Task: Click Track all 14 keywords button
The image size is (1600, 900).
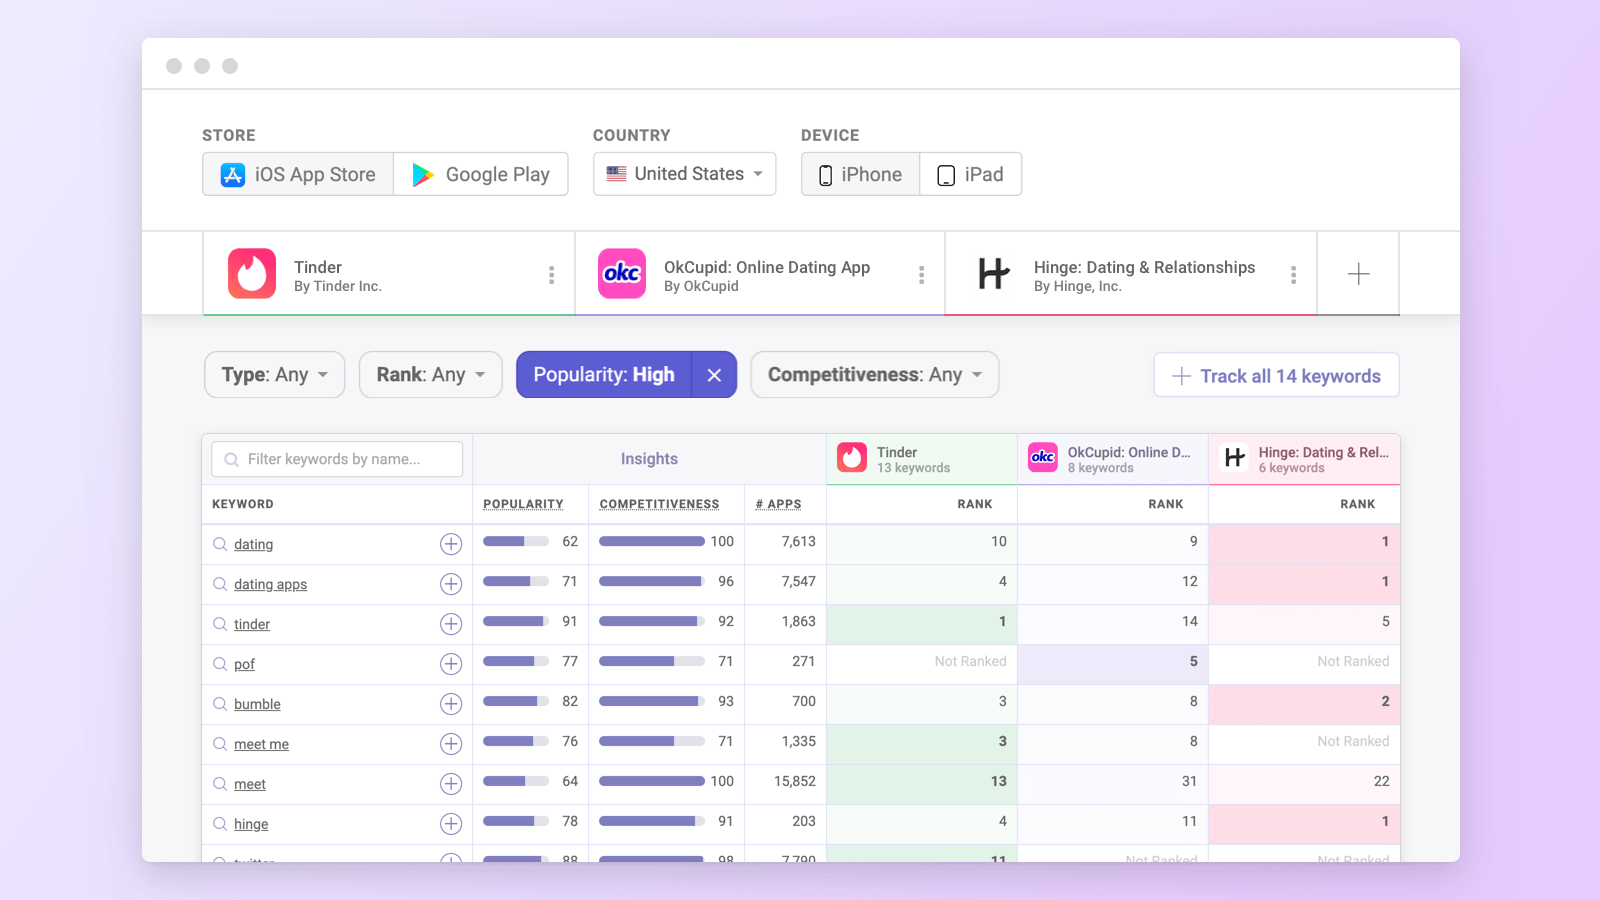Action: point(1276,376)
